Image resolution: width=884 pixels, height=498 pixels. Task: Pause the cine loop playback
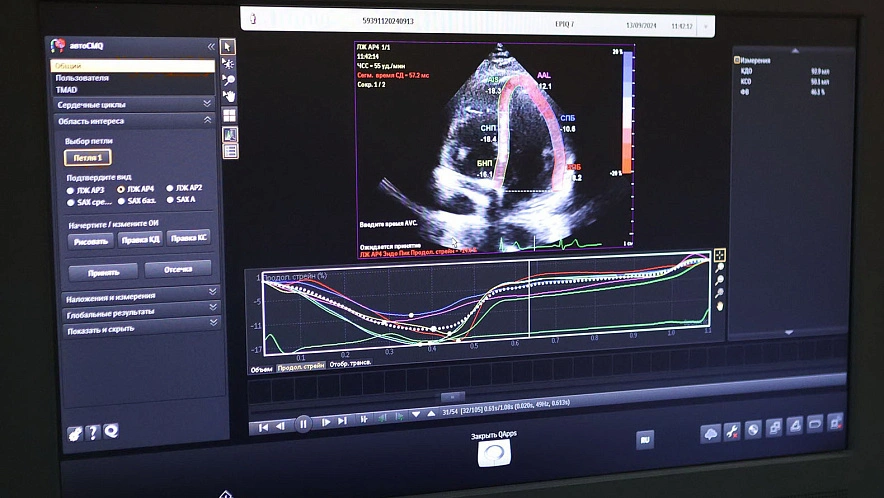[303, 424]
